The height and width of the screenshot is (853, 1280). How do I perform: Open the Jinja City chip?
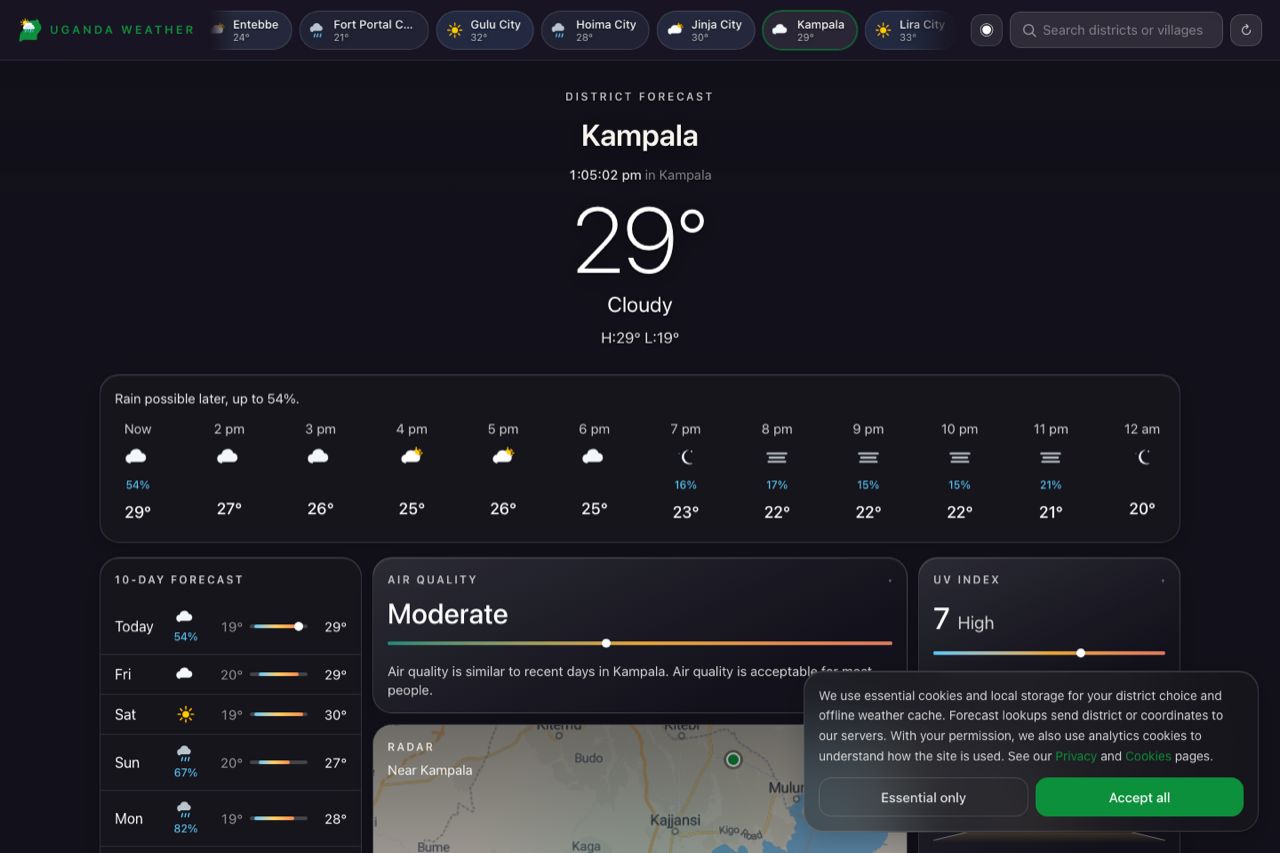click(x=706, y=30)
